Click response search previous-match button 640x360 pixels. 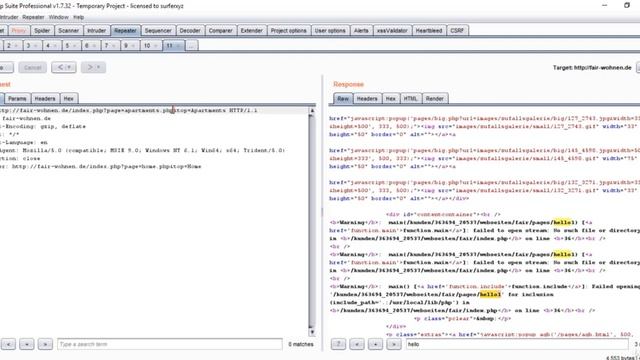click(357, 344)
